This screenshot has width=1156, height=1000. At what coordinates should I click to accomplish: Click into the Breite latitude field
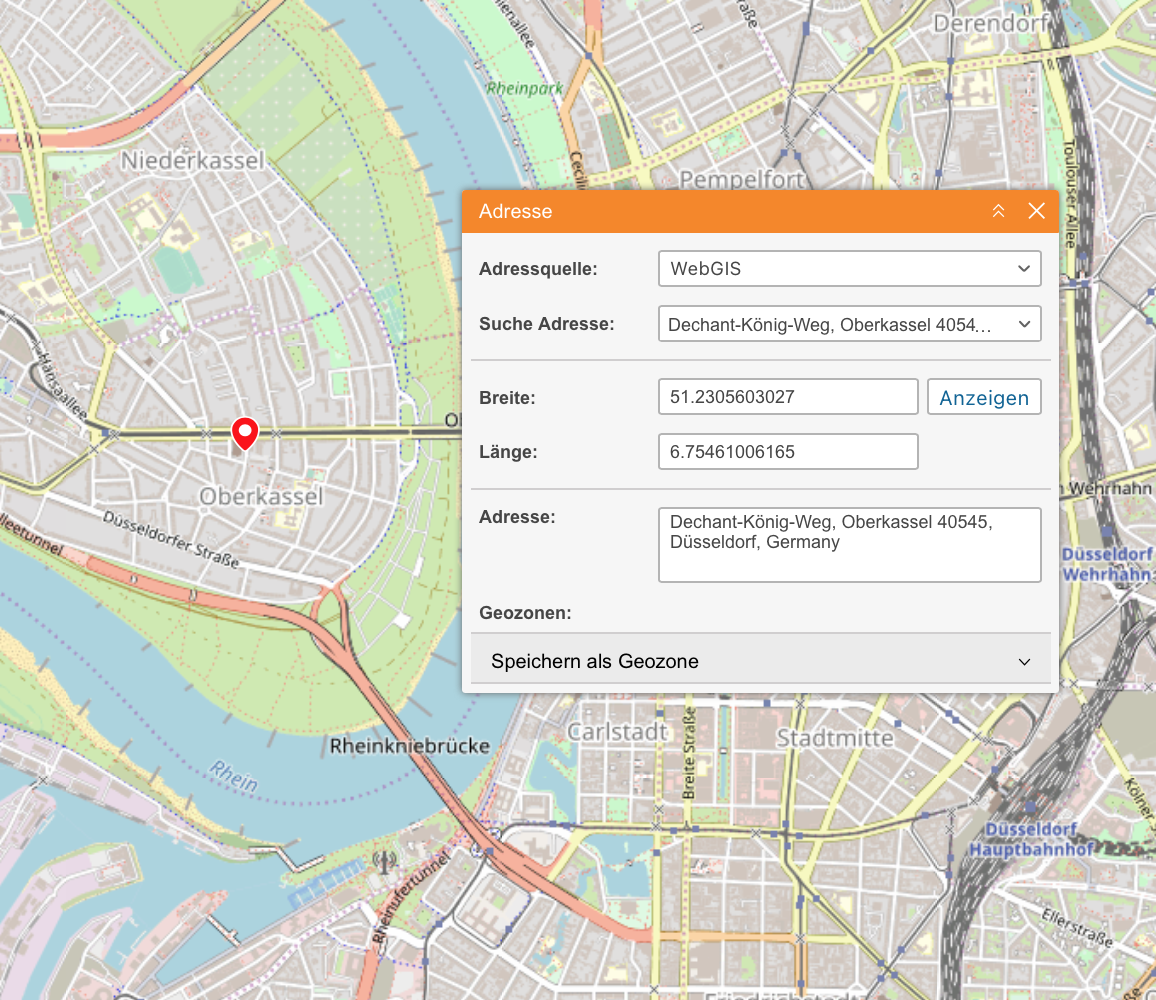(788, 397)
